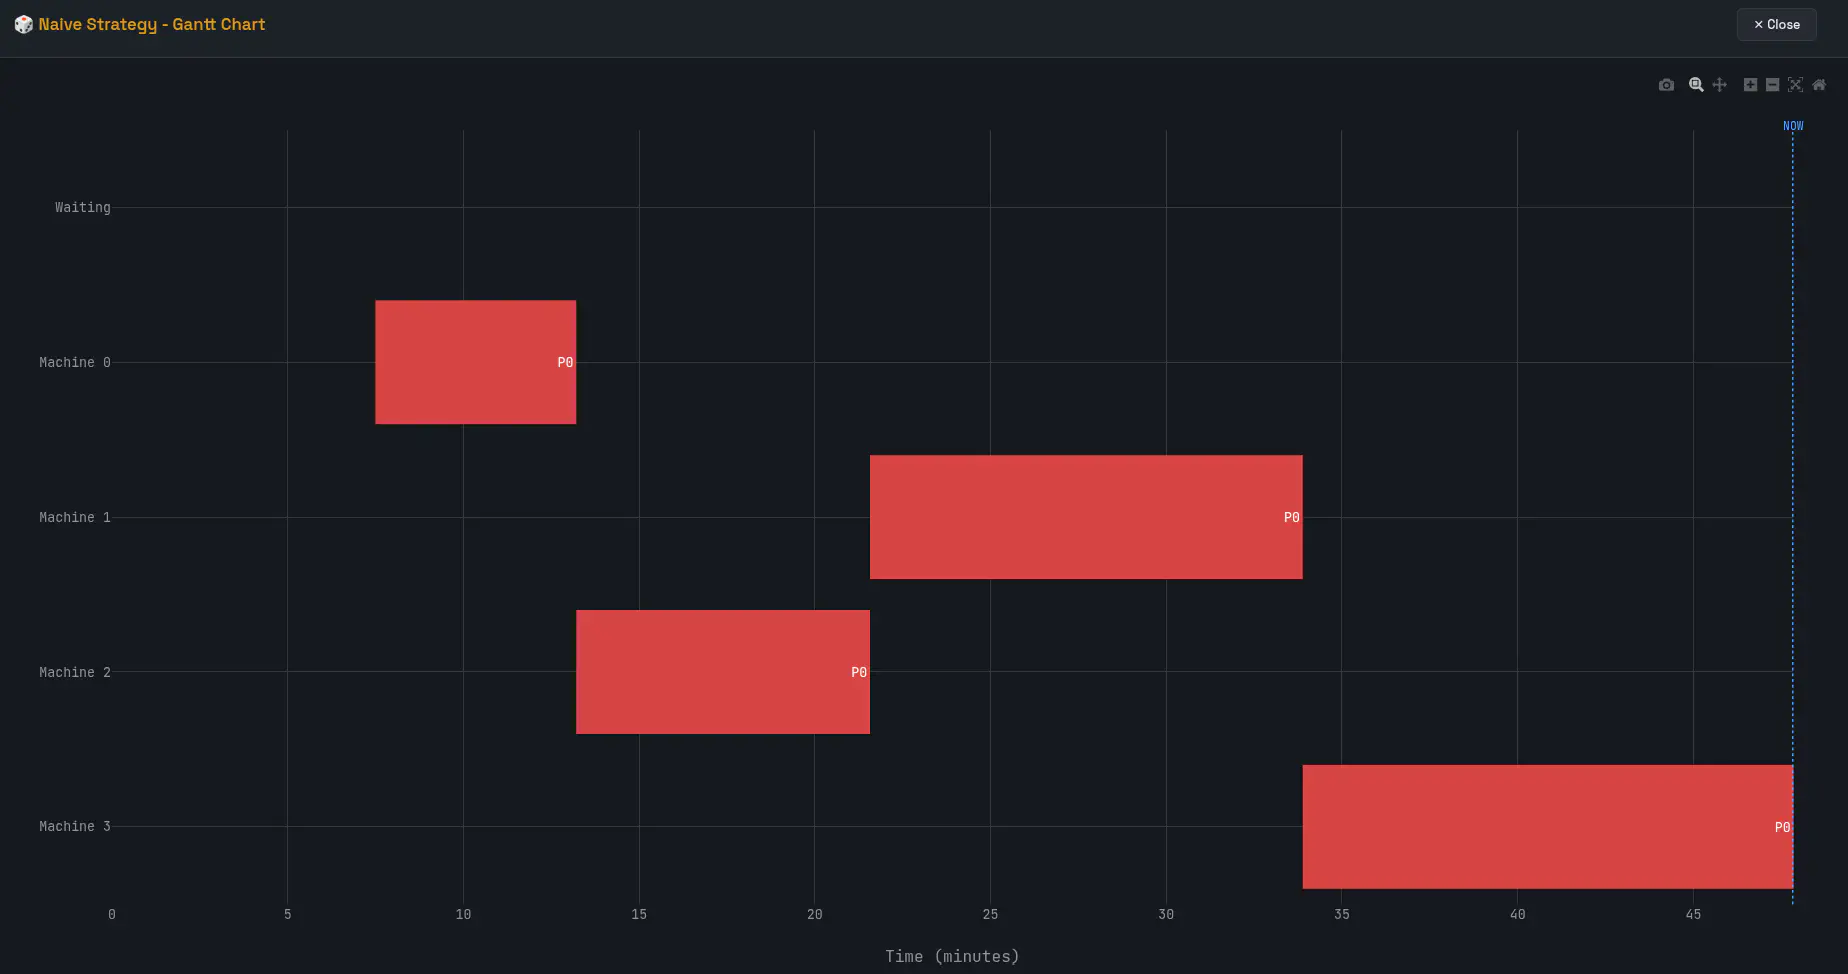Click the P0 bar on Machine 0
1848x974 pixels.
[x=475, y=362]
